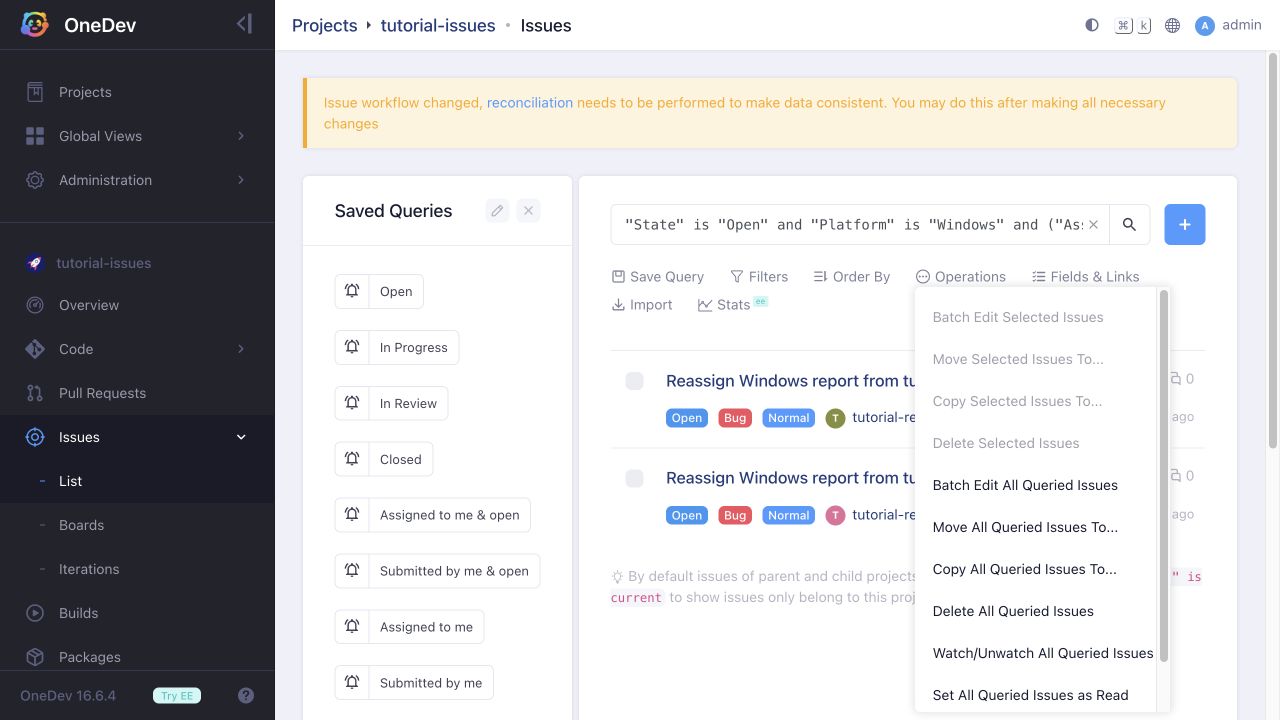
Task: Toggle the watch bell for Open query
Action: pyautogui.click(x=352, y=291)
